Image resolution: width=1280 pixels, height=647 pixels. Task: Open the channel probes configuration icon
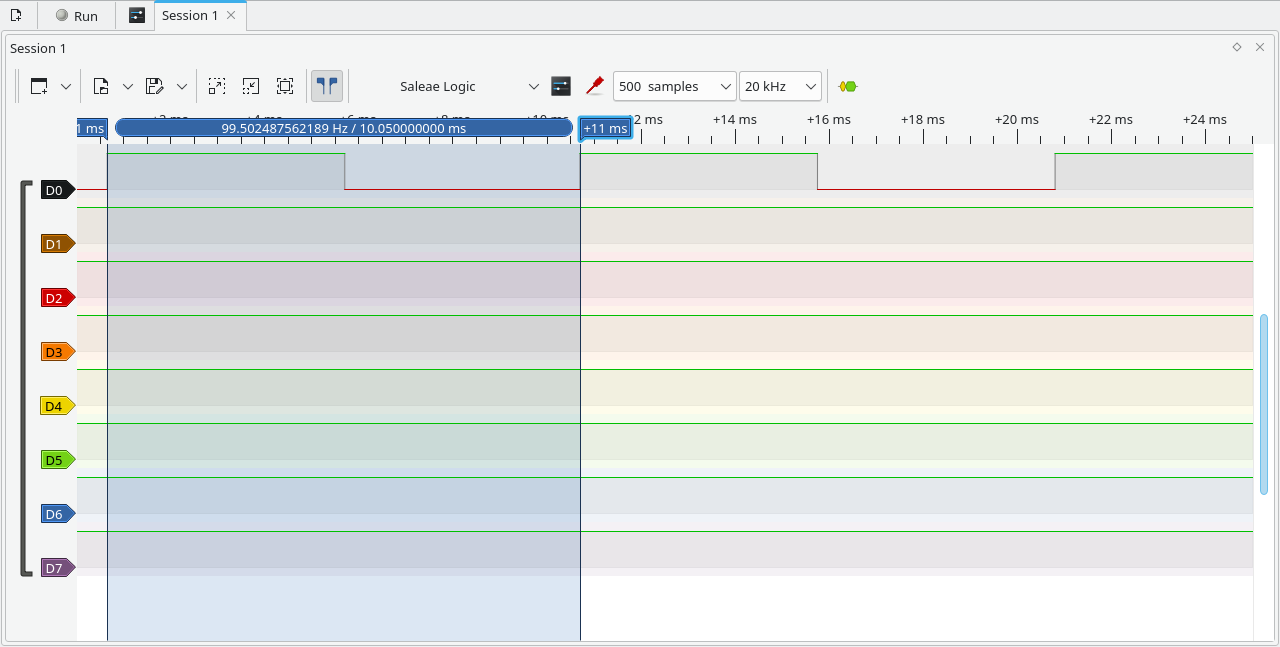[595, 86]
